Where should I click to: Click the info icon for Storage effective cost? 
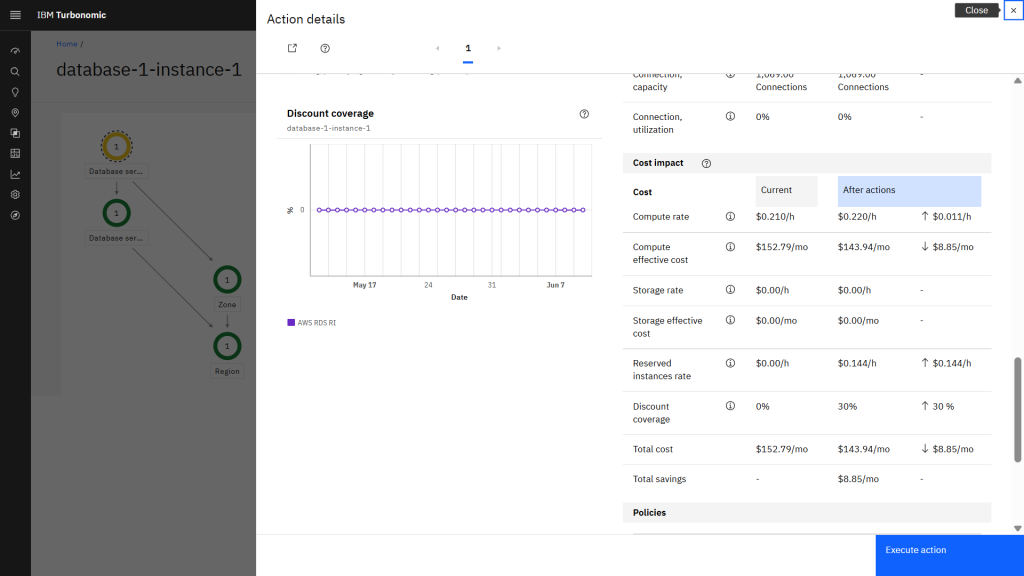tap(730, 320)
